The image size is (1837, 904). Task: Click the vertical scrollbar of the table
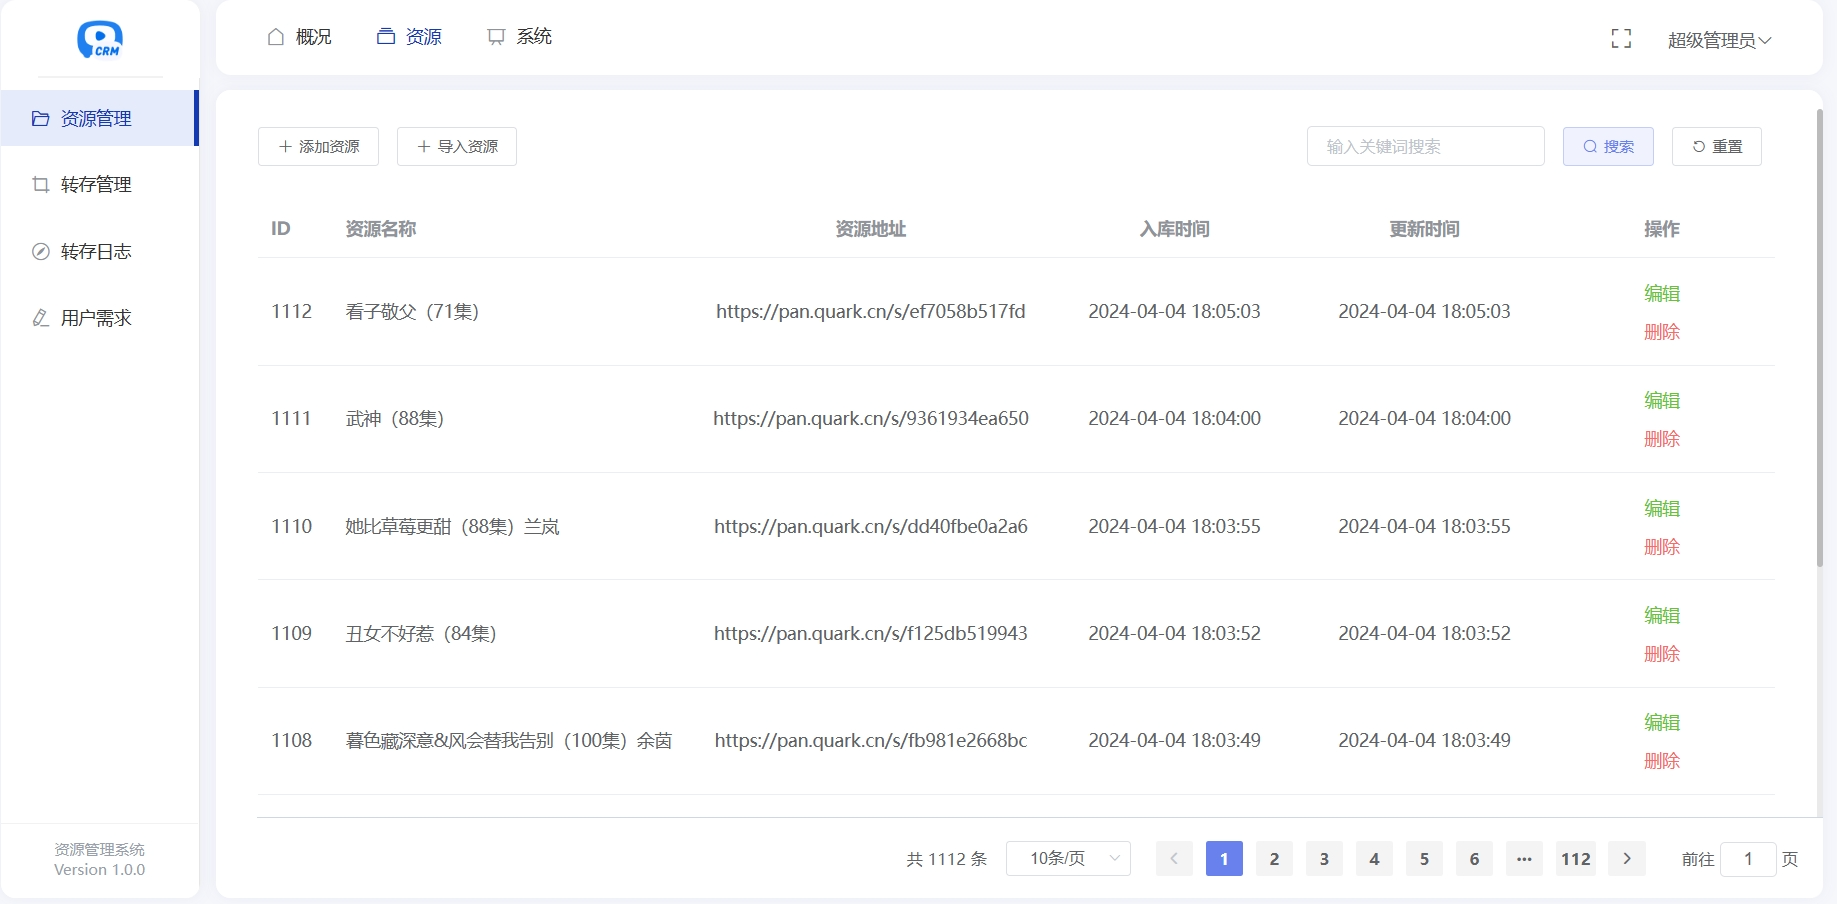click(1819, 340)
